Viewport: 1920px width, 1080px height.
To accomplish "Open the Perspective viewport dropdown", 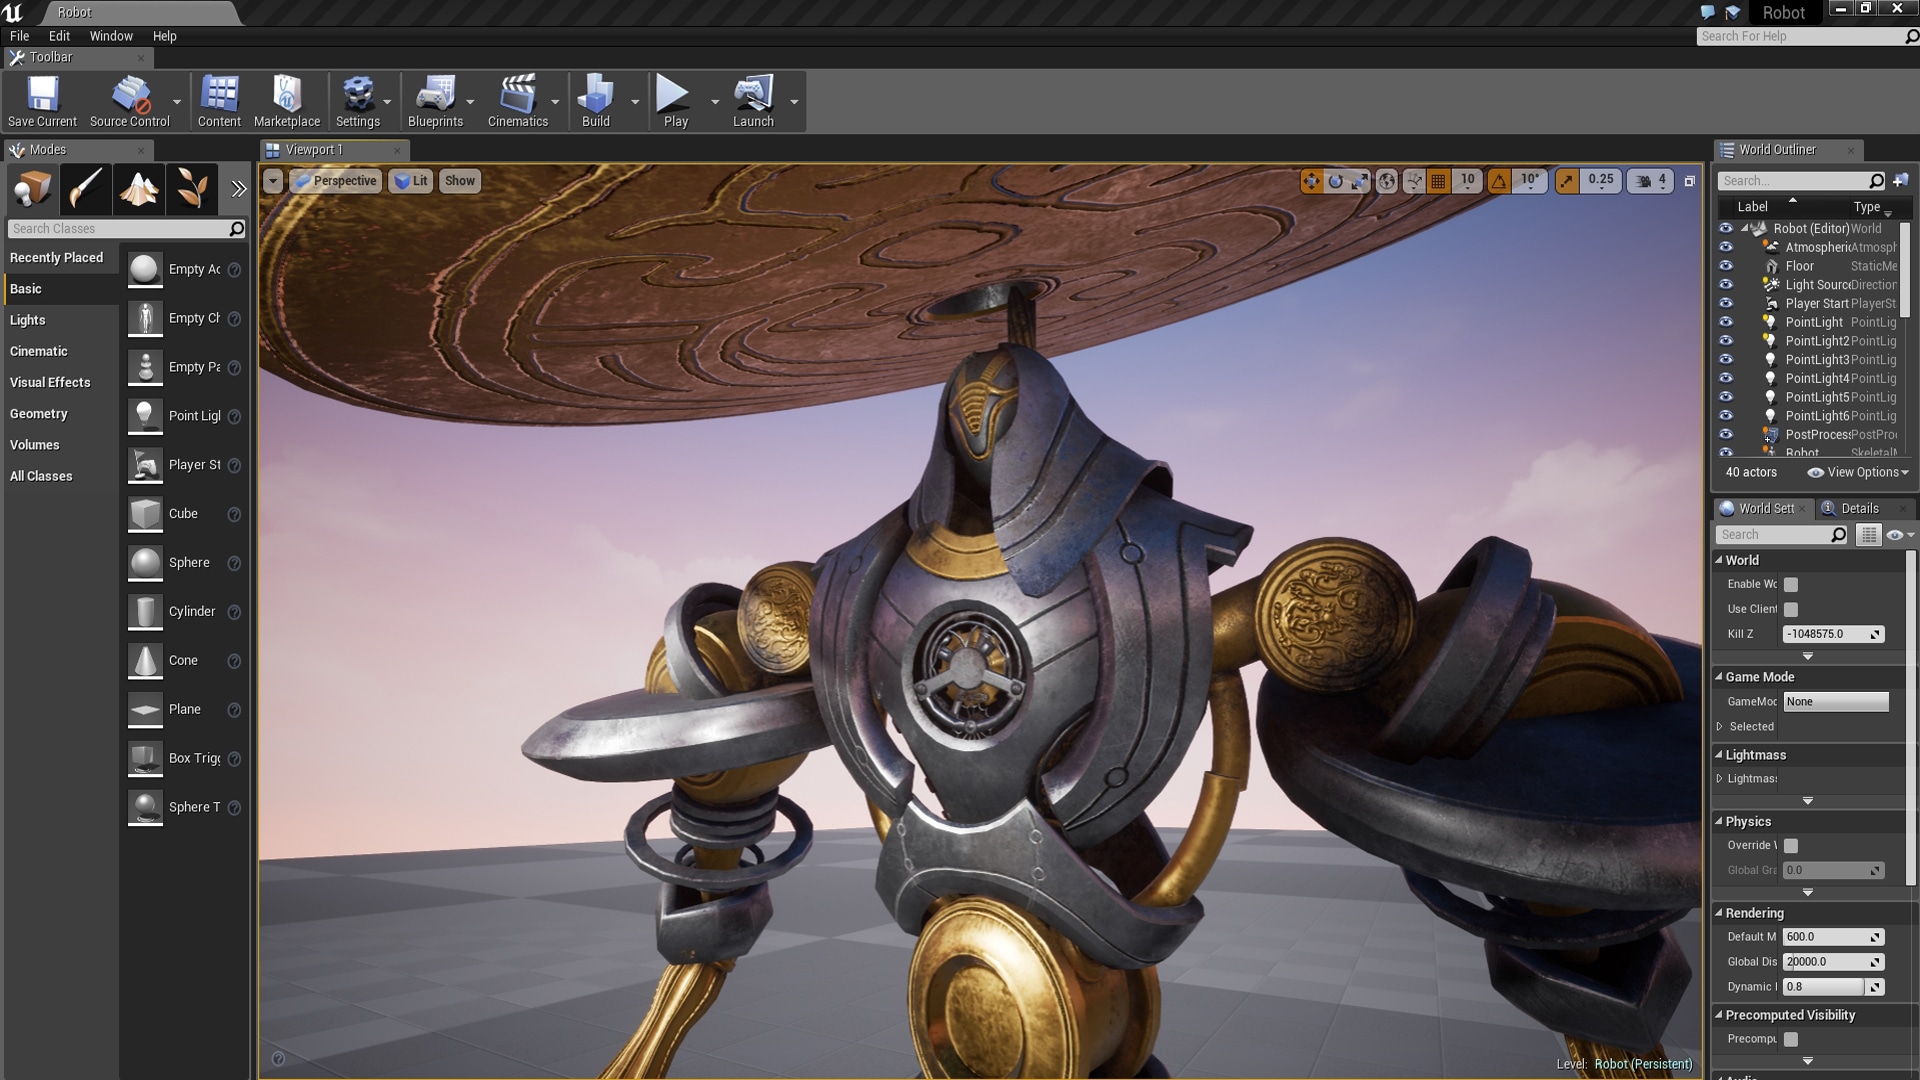I will pos(336,181).
